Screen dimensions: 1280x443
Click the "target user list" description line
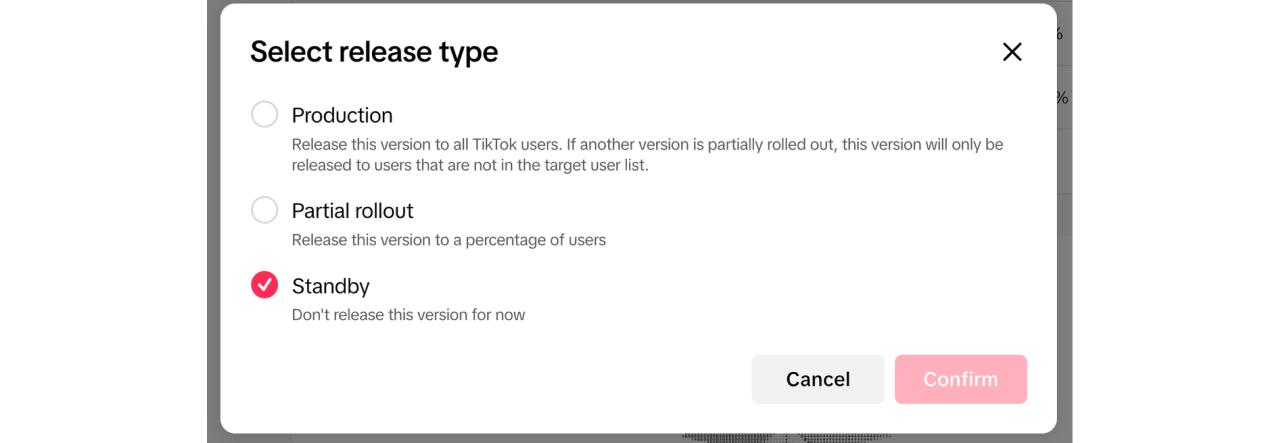tap(470, 166)
